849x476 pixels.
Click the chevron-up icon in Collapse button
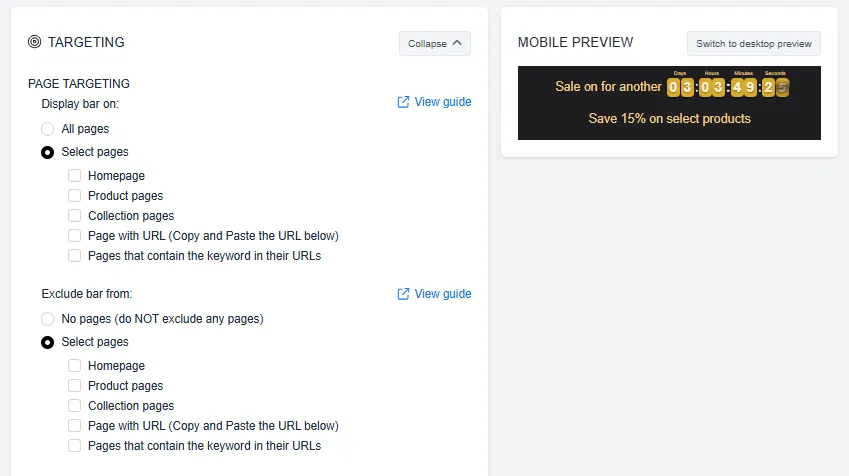[x=457, y=43]
